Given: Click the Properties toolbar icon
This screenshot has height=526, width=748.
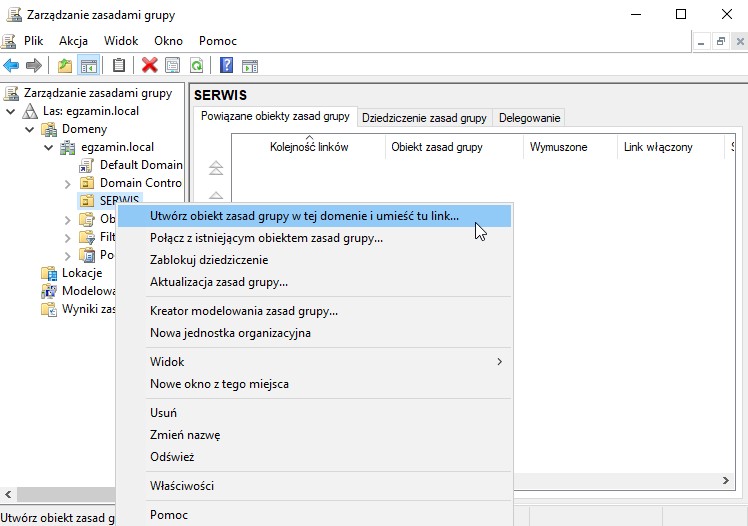Looking at the screenshot, I should click(173, 66).
